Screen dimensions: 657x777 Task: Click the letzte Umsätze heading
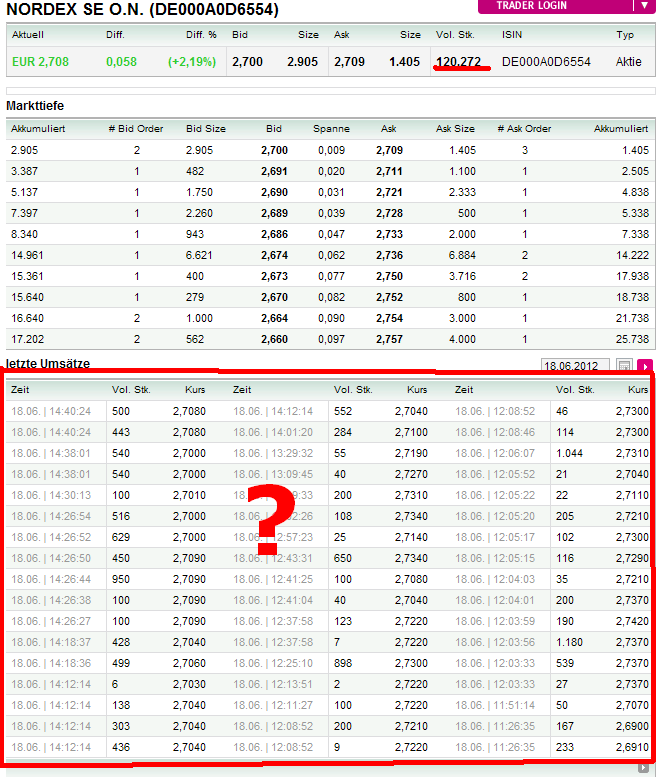(48, 364)
